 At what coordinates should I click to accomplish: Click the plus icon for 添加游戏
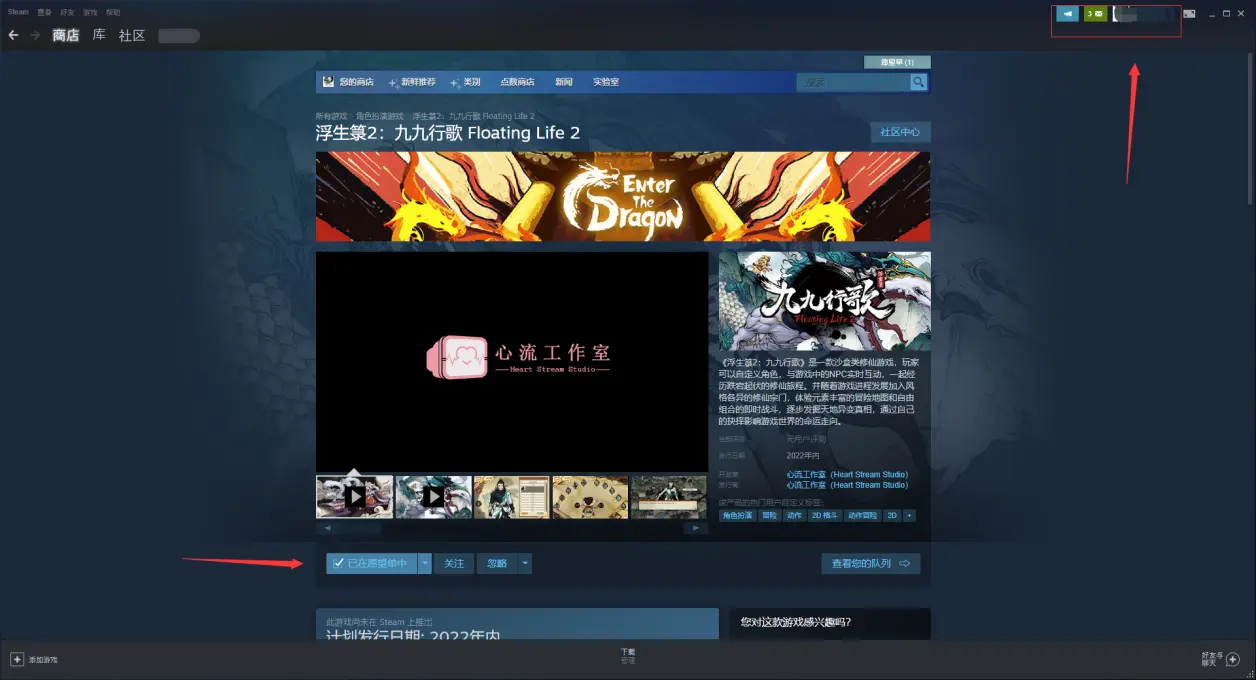[17, 660]
